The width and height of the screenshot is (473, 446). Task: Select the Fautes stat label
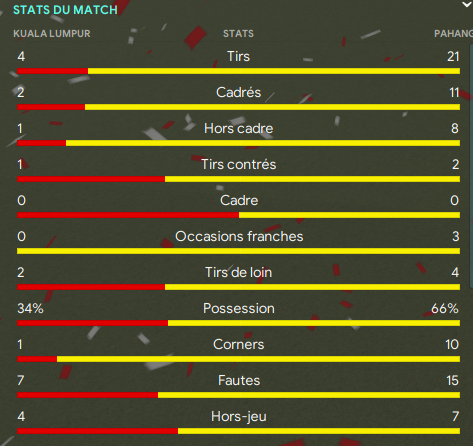click(239, 380)
